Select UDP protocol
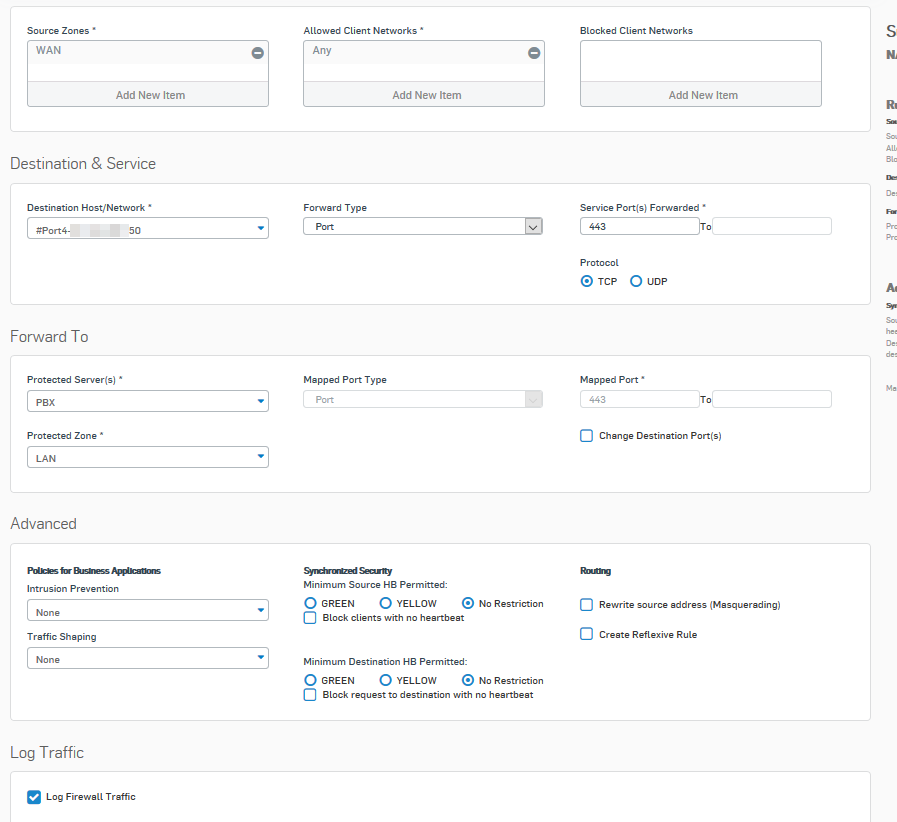This screenshot has width=897, height=822. pyautogui.click(x=636, y=281)
